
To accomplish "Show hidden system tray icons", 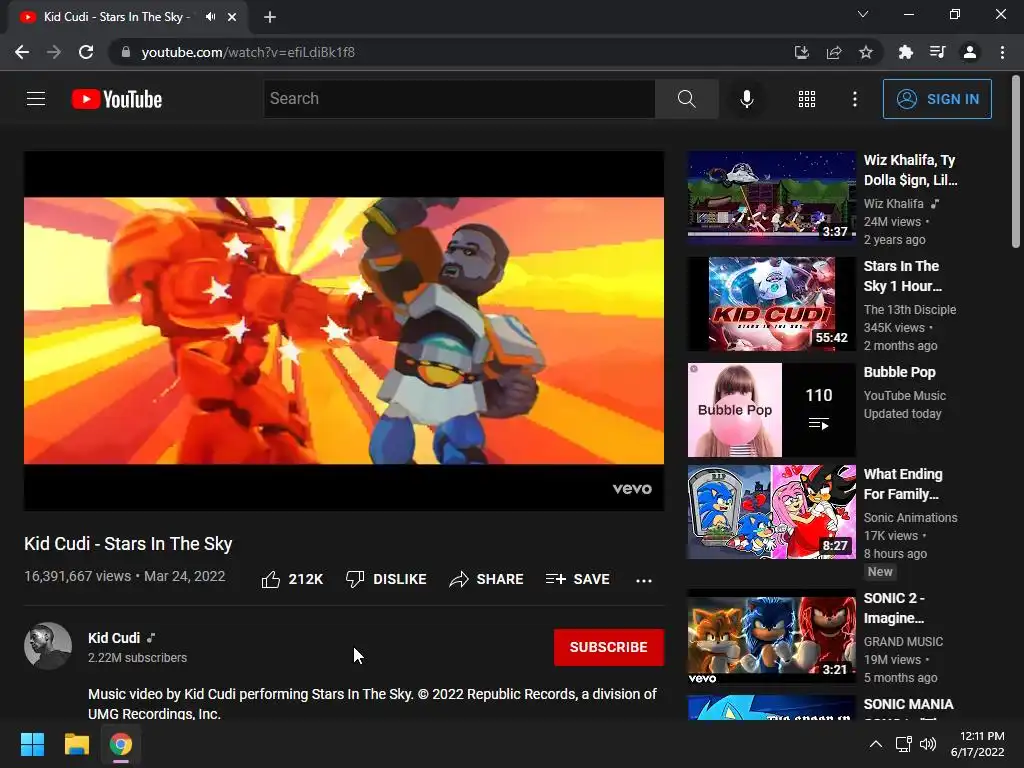I will 876,744.
